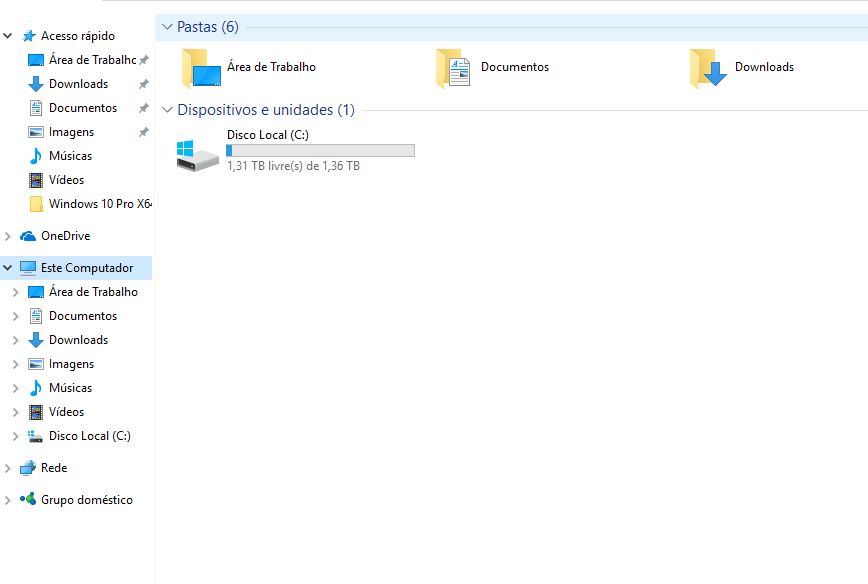Select Vídeos label under Acesso rápido
Image resolution: width=868 pixels, height=584 pixels.
coord(66,180)
